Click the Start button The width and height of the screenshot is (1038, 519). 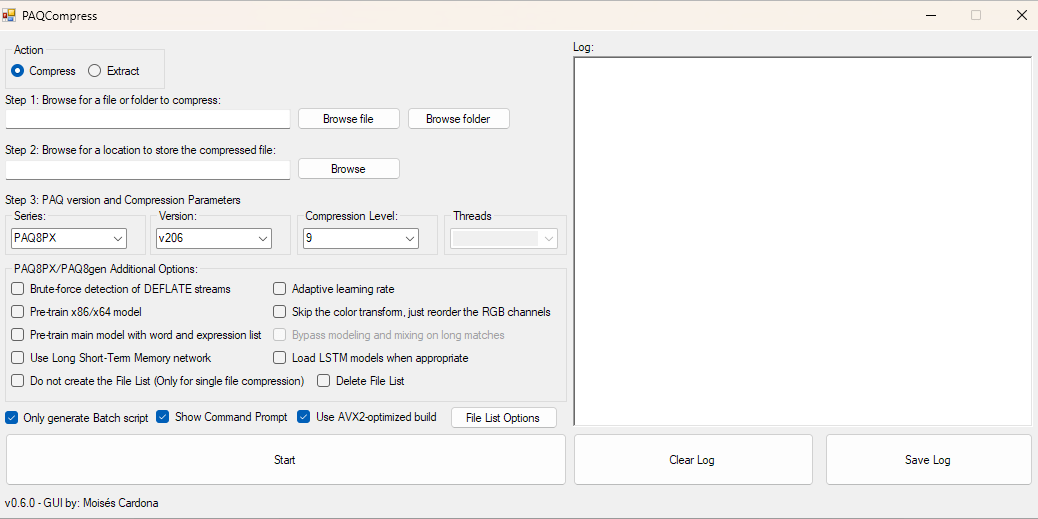point(285,459)
